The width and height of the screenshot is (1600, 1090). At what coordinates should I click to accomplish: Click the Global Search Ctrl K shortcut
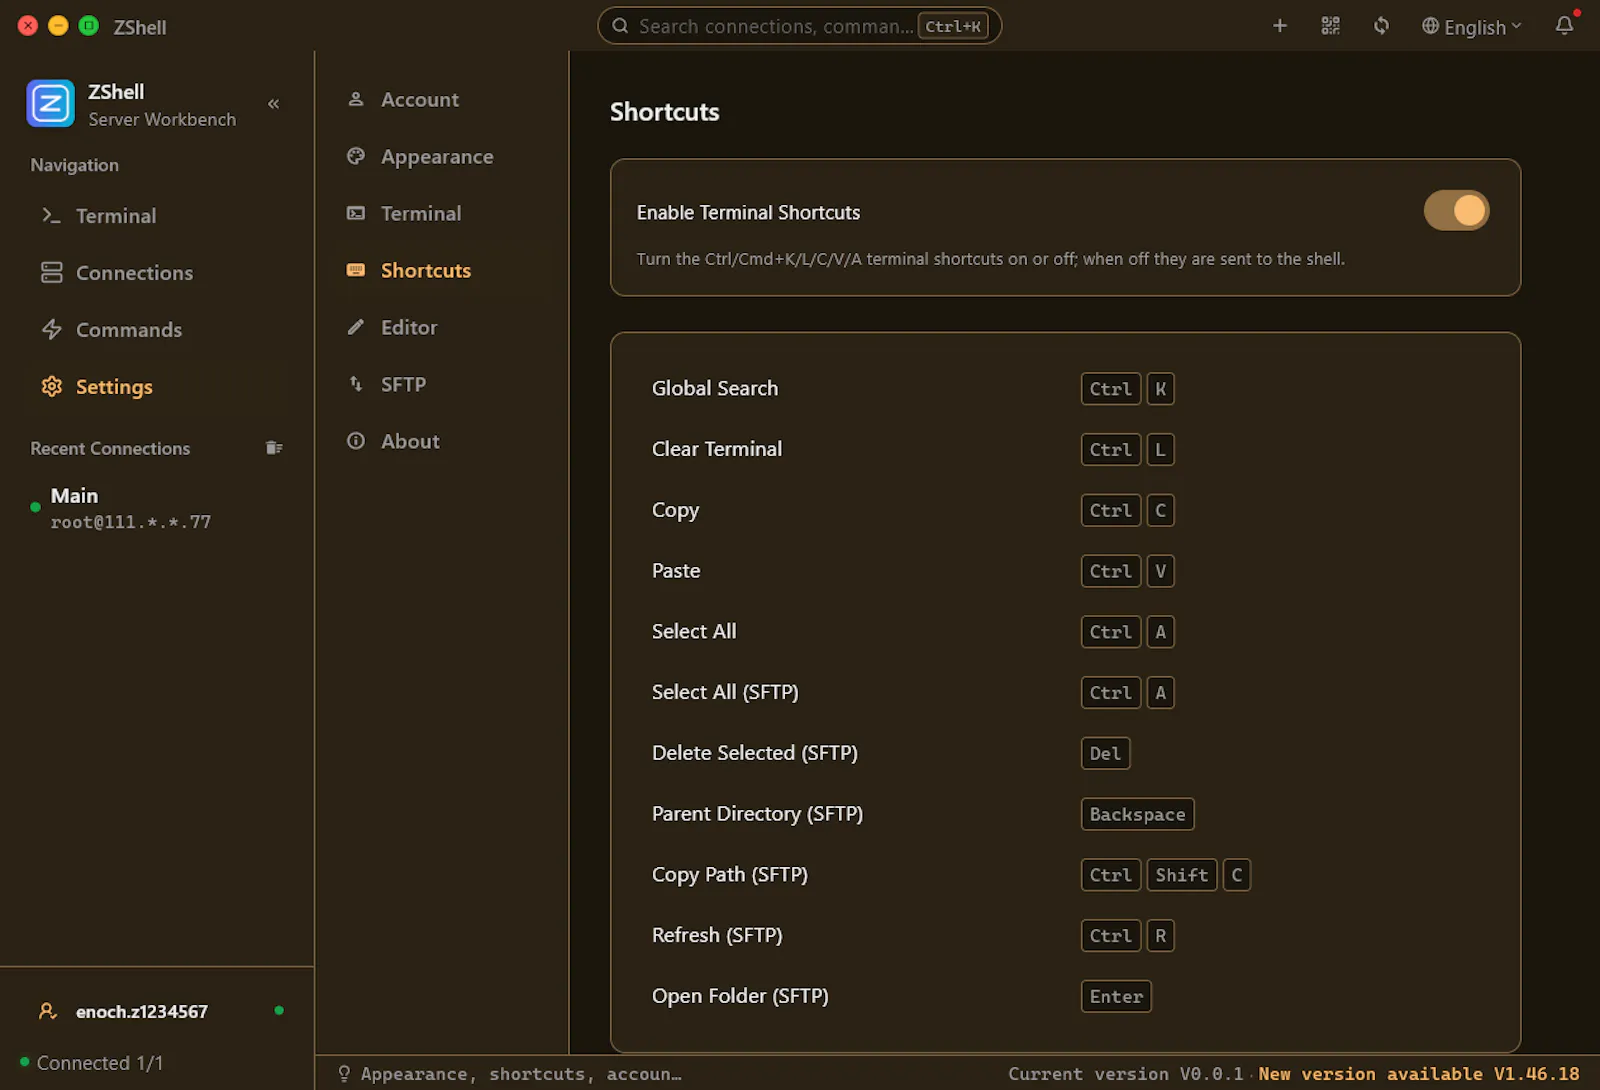pyautogui.click(x=1128, y=389)
